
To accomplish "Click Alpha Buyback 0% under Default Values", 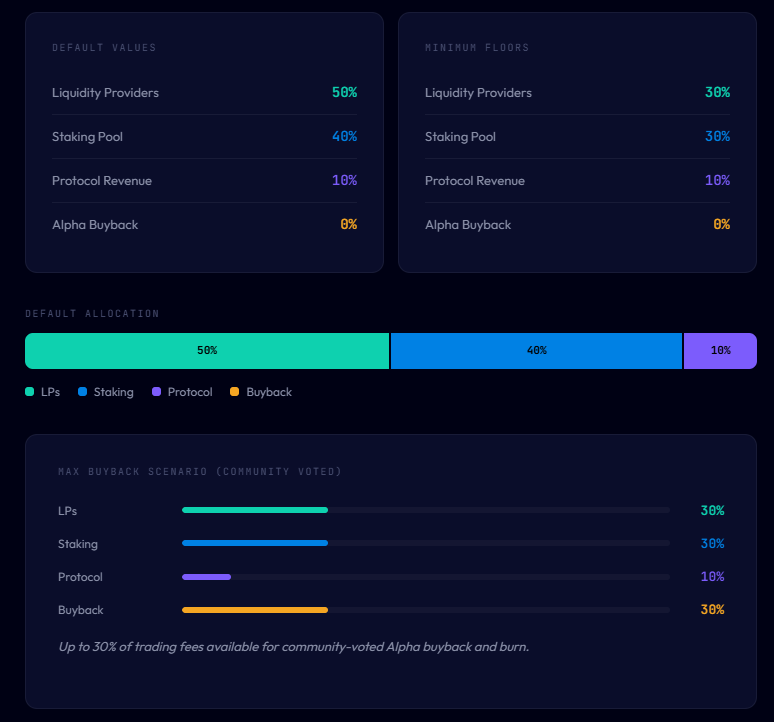I will [x=348, y=225].
